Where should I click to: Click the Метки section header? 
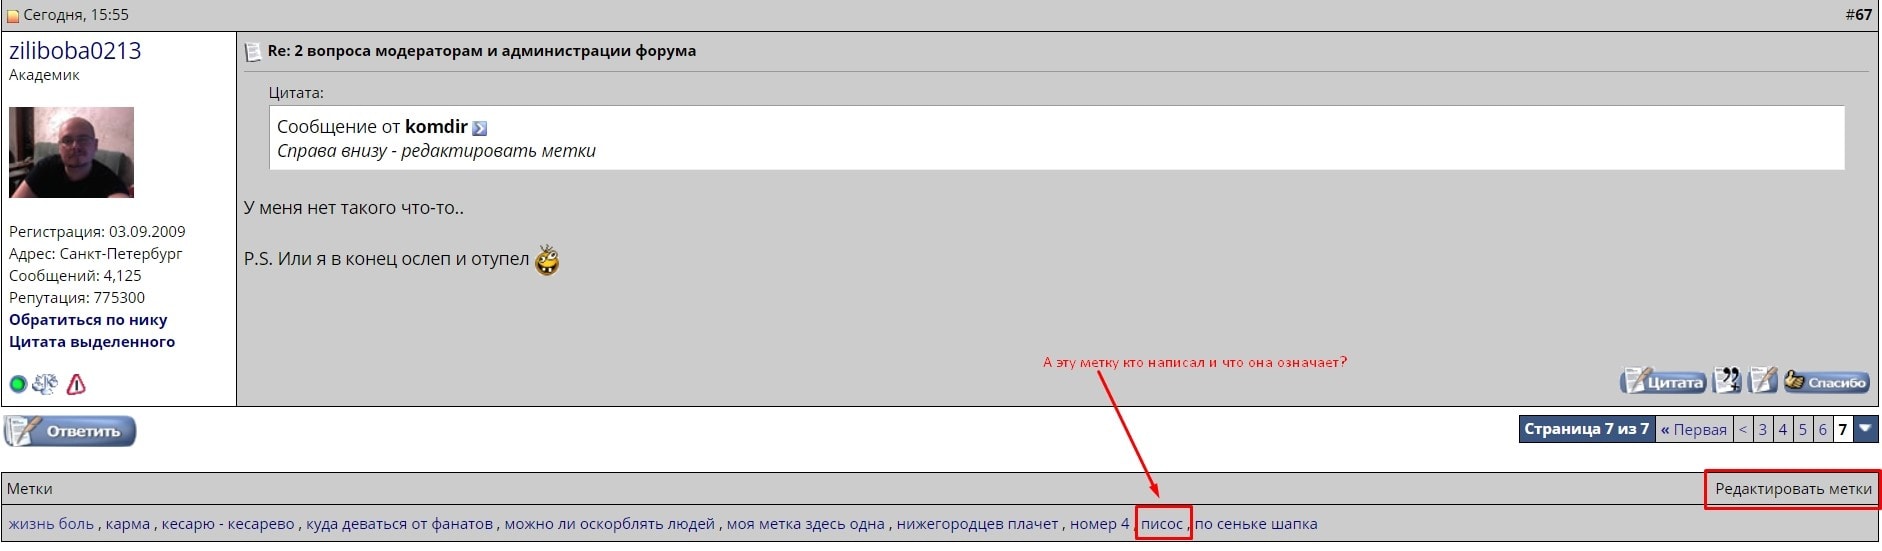[30, 489]
